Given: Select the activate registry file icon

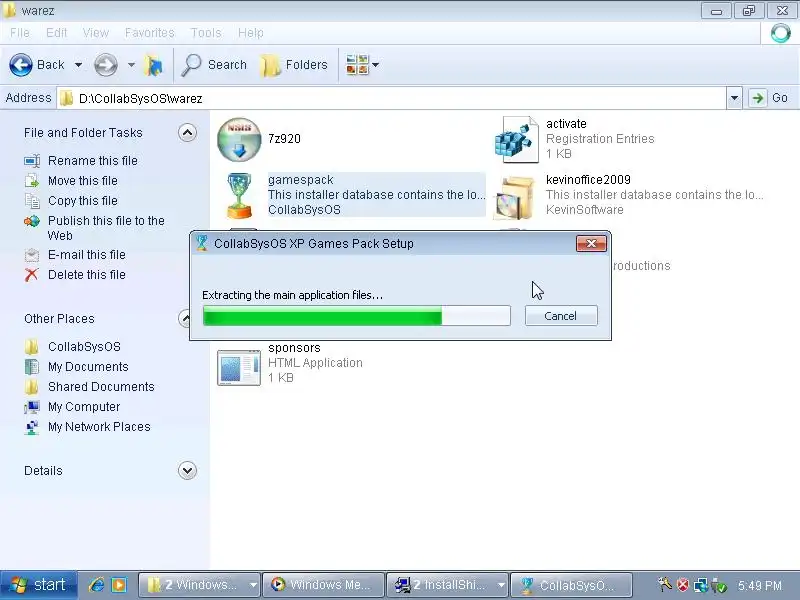Looking at the screenshot, I should [516, 139].
